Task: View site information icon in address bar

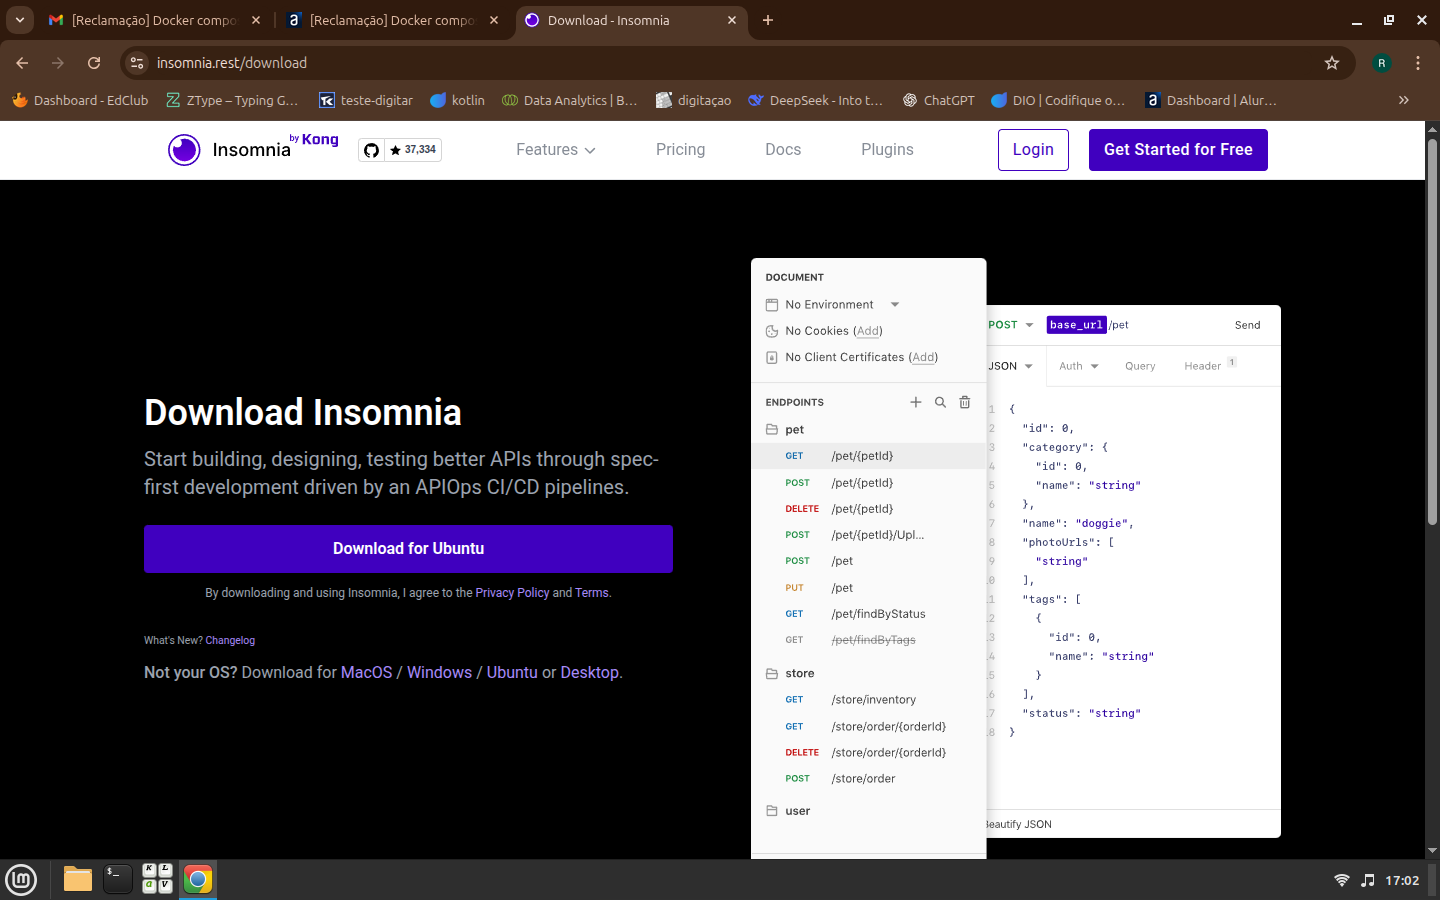Action: 138,63
